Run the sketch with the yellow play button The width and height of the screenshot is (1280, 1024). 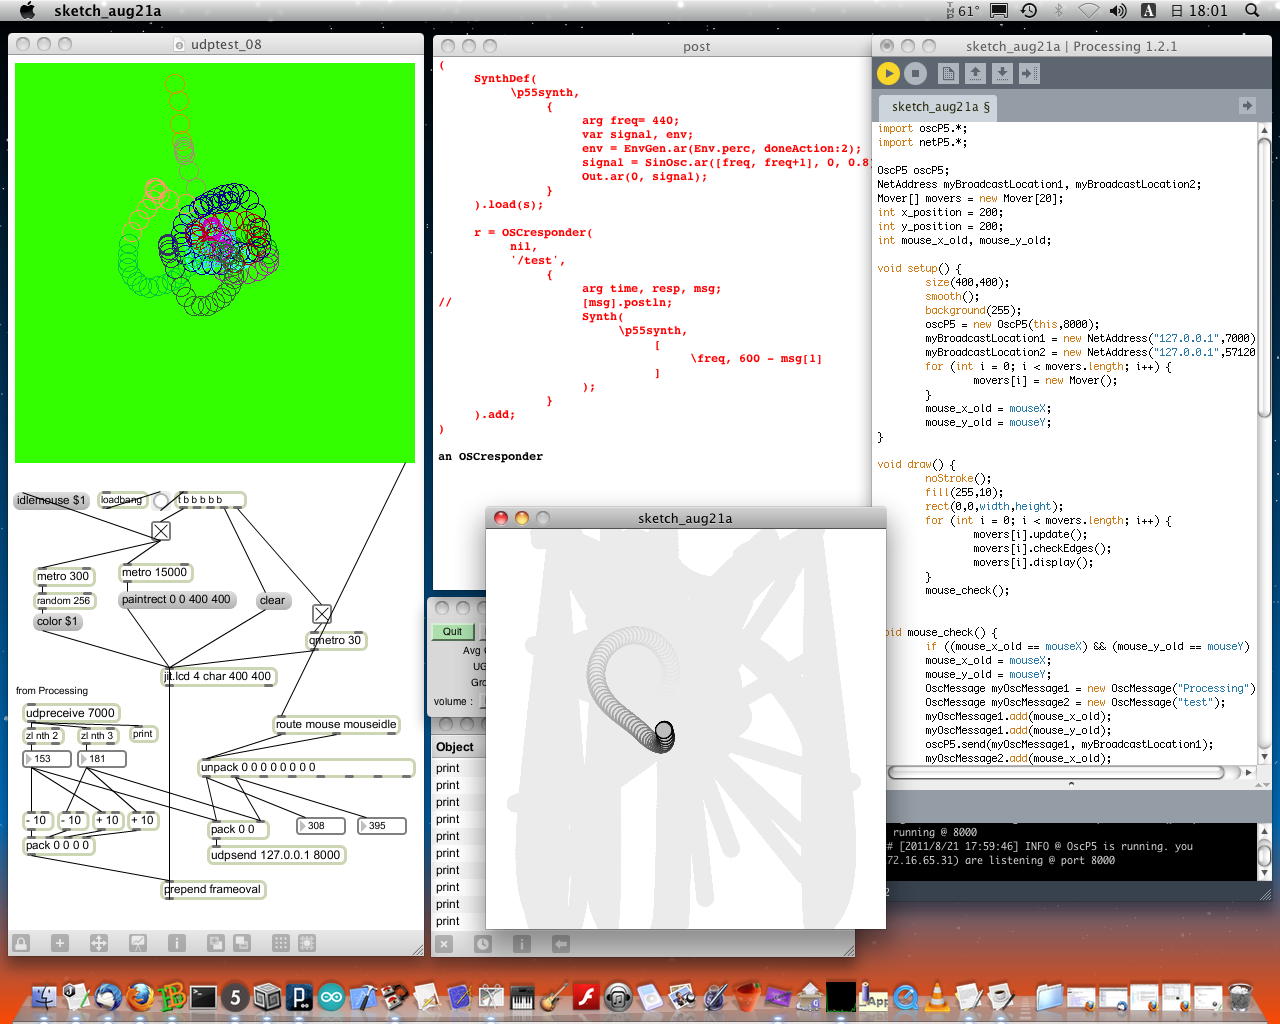pyautogui.click(x=888, y=73)
